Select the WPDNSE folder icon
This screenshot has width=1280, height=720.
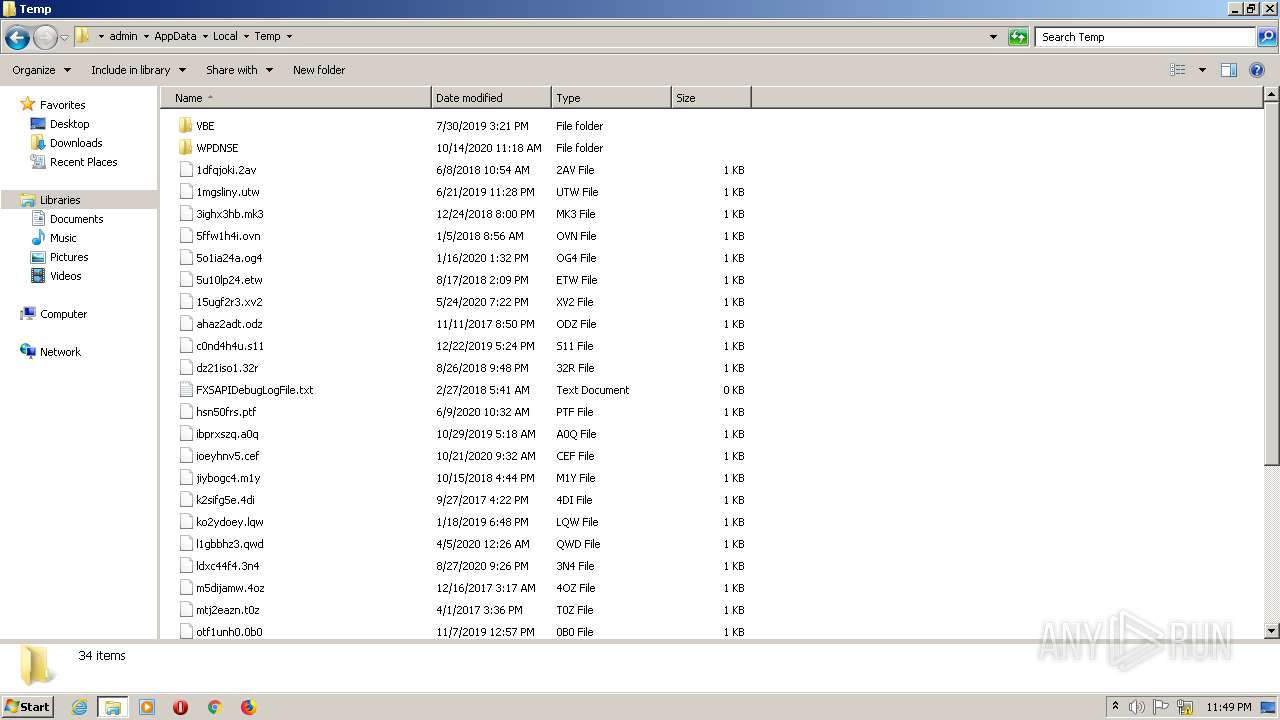[185, 148]
